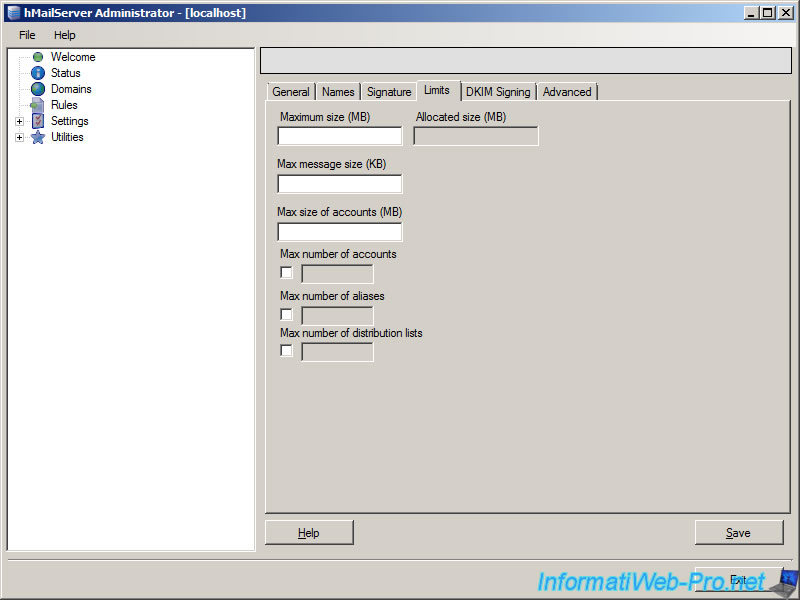Click the hMailServer icon in the title bar
Viewport: 800px width, 600px height.
13,12
